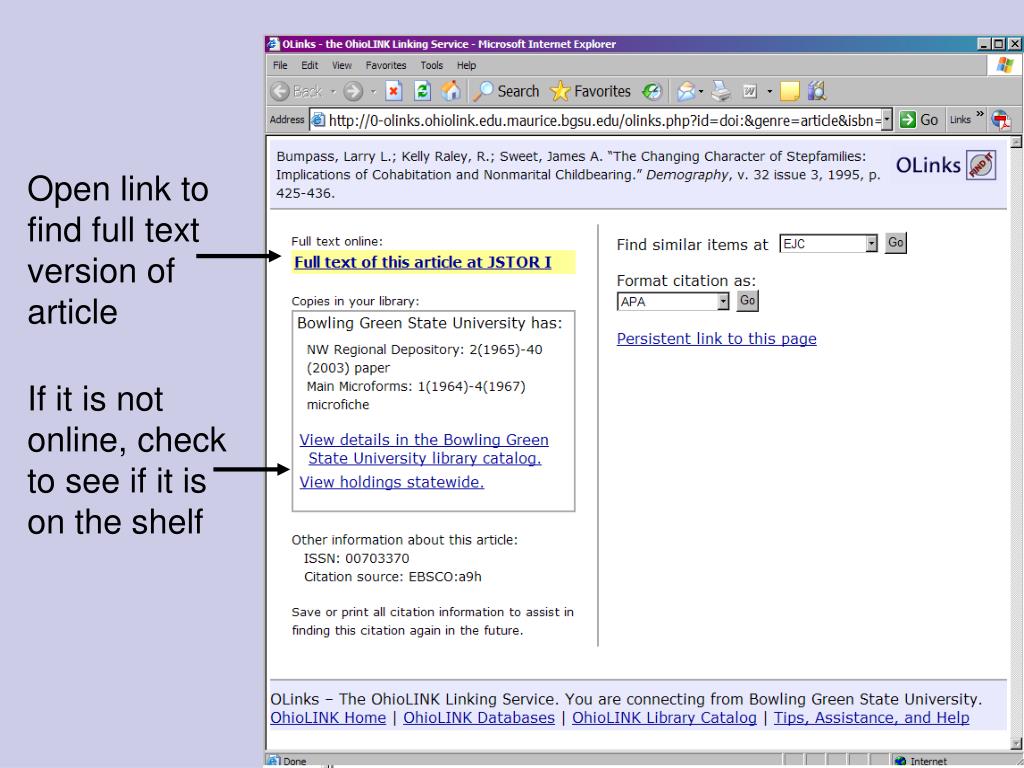This screenshot has width=1024, height=768.
Task: Click the Back navigation arrow icon
Action: pos(280,91)
